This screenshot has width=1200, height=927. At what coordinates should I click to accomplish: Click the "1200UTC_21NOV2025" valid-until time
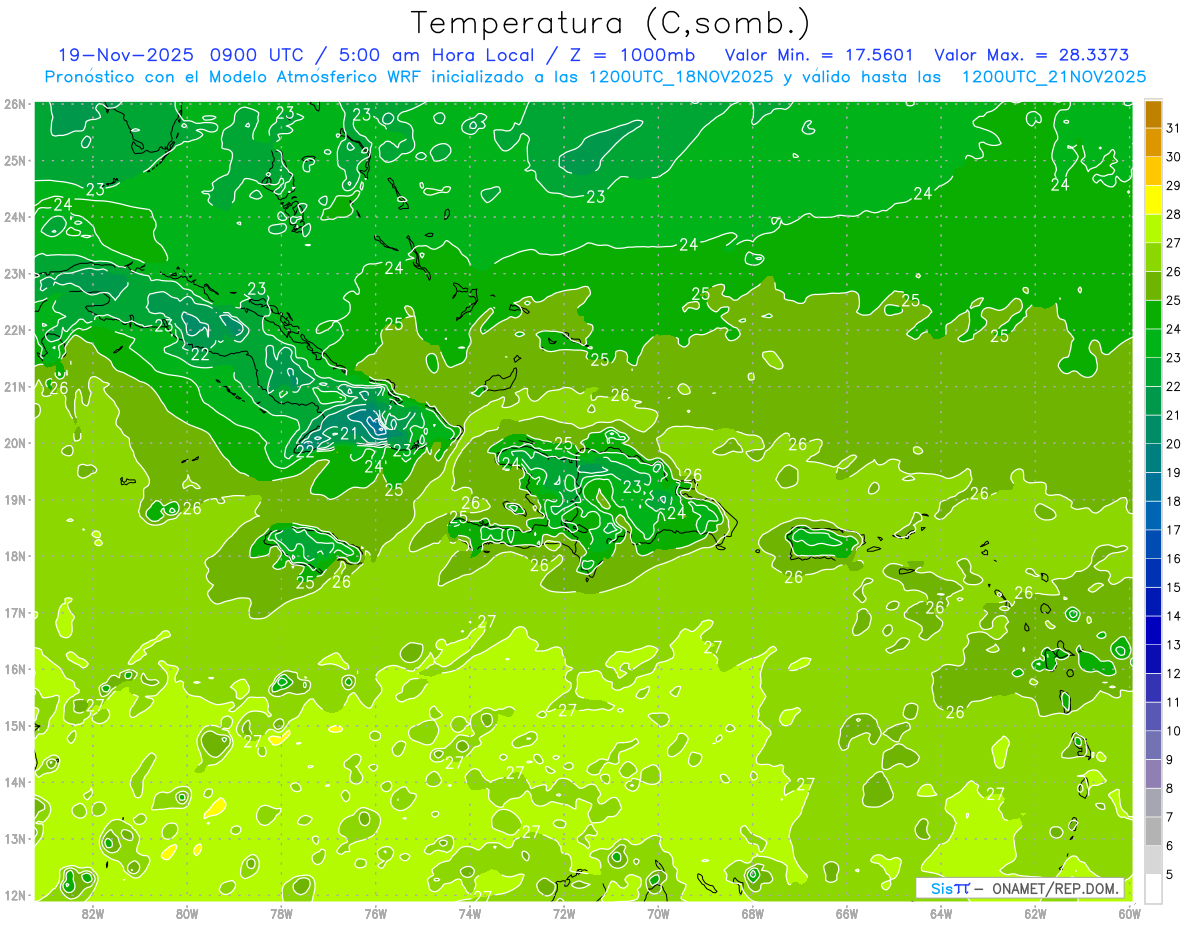[1053, 77]
